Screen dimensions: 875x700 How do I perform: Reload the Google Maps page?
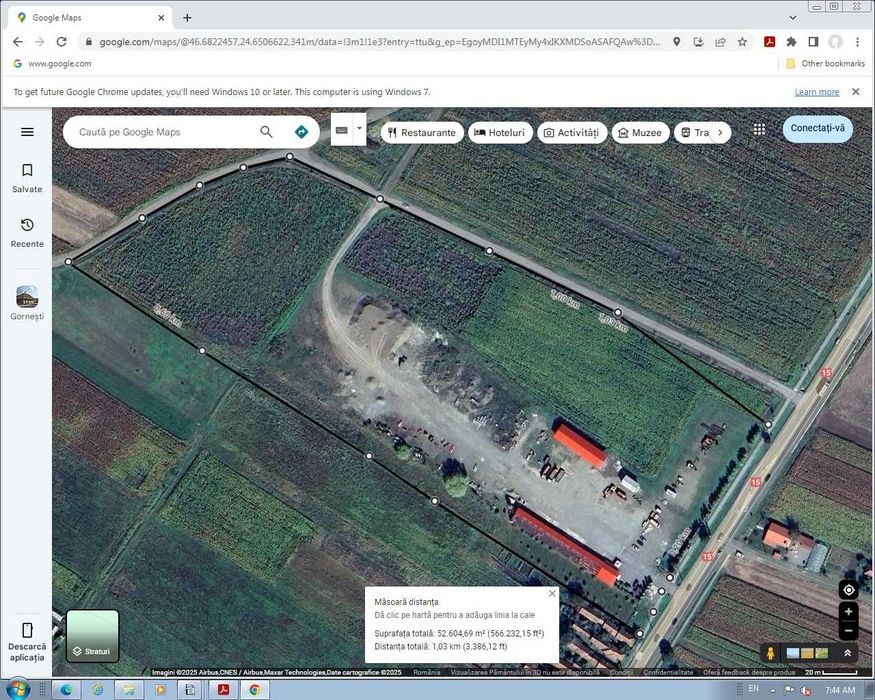(61, 42)
